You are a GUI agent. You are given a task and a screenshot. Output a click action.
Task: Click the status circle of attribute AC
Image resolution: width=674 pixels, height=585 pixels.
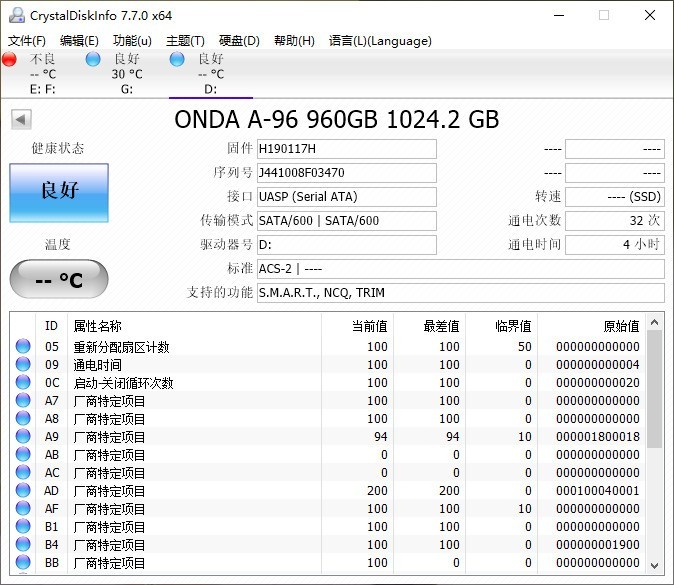[23, 472]
